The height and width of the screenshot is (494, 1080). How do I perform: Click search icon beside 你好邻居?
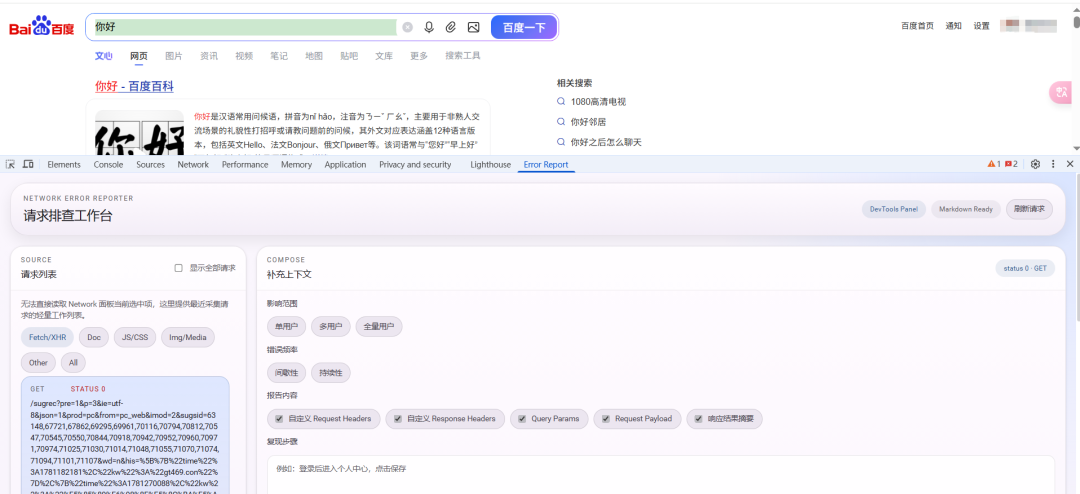[x=561, y=122]
